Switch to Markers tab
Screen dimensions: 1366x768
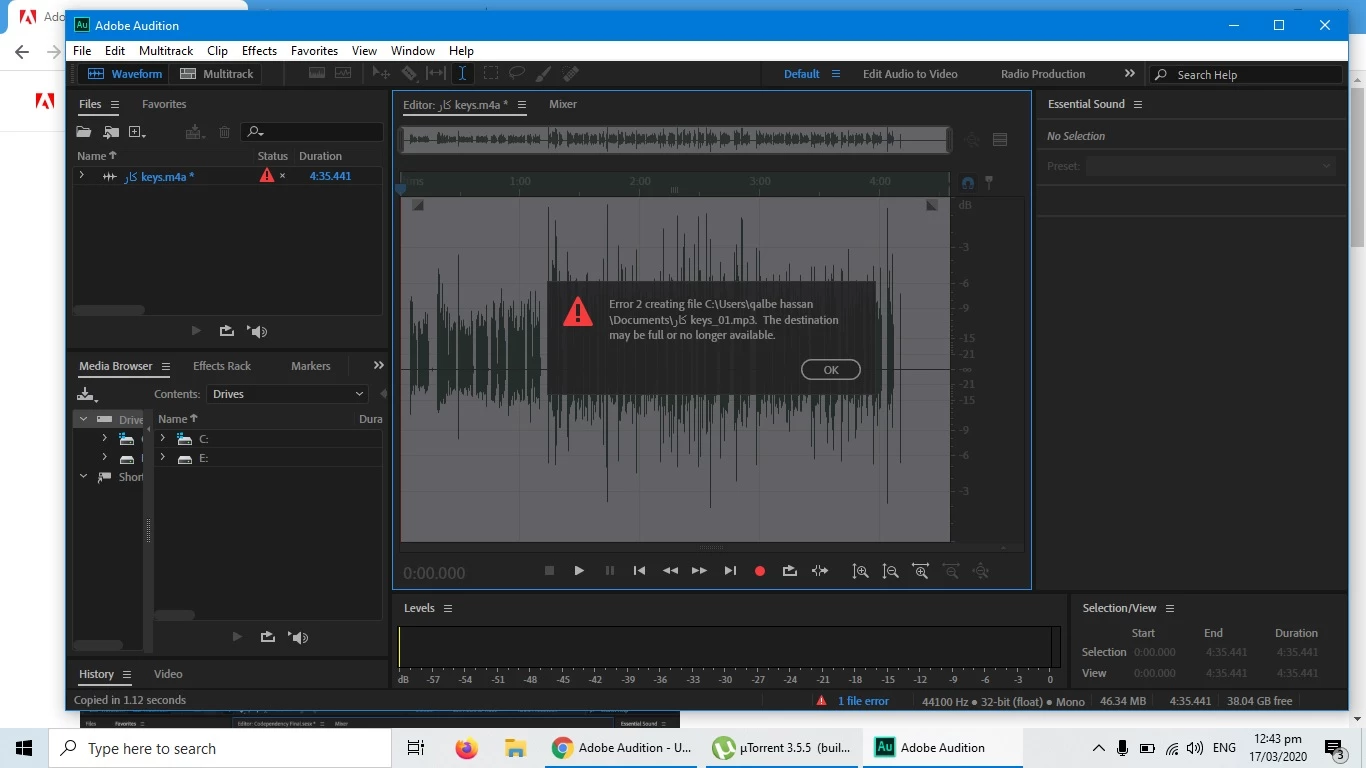click(310, 366)
